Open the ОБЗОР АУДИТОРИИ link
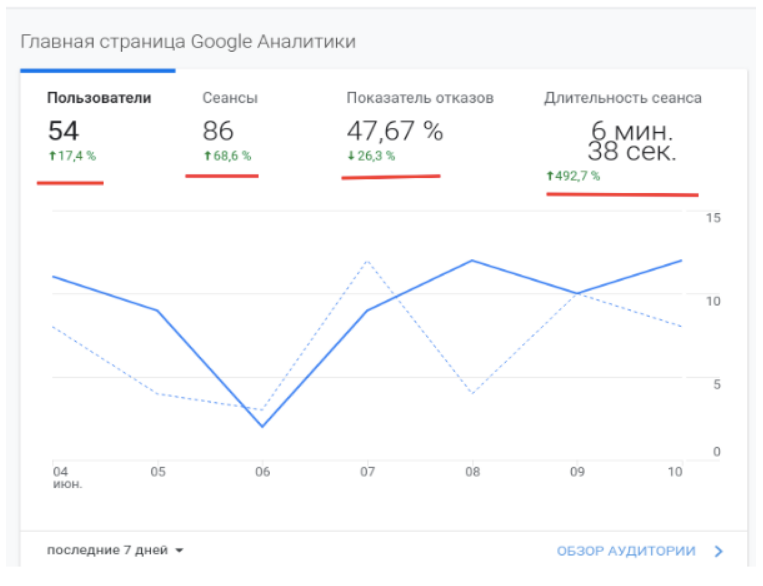 (626, 550)
